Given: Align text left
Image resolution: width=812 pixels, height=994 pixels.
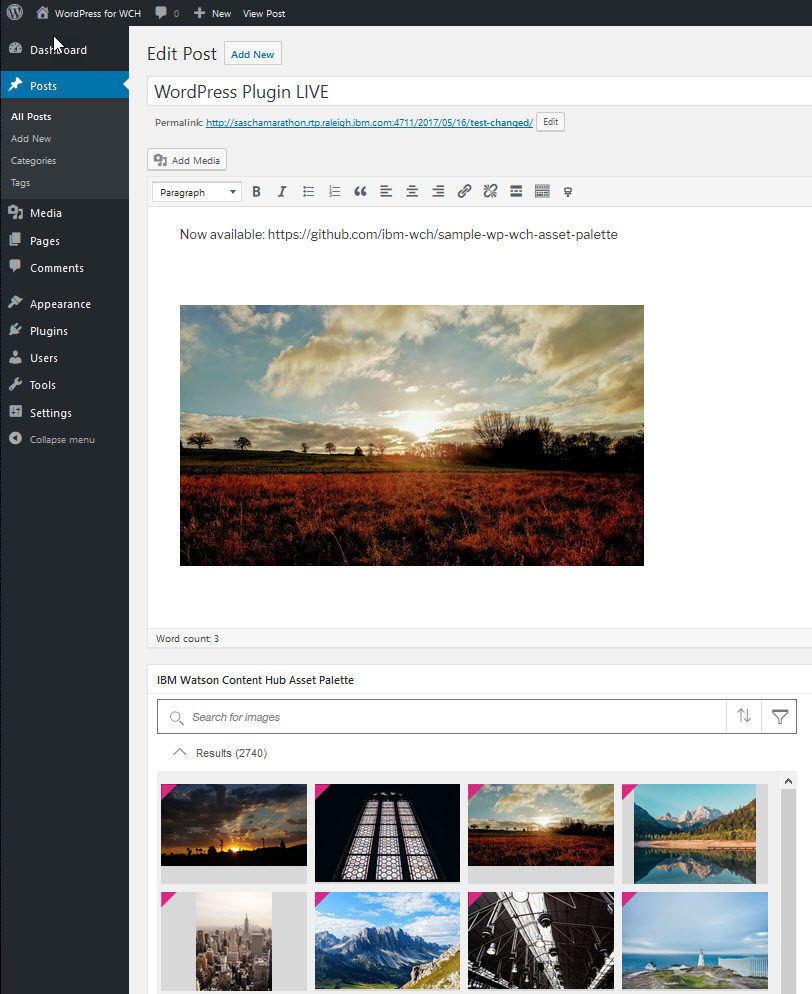Looking at the screenshot, I should click(386, 191).
